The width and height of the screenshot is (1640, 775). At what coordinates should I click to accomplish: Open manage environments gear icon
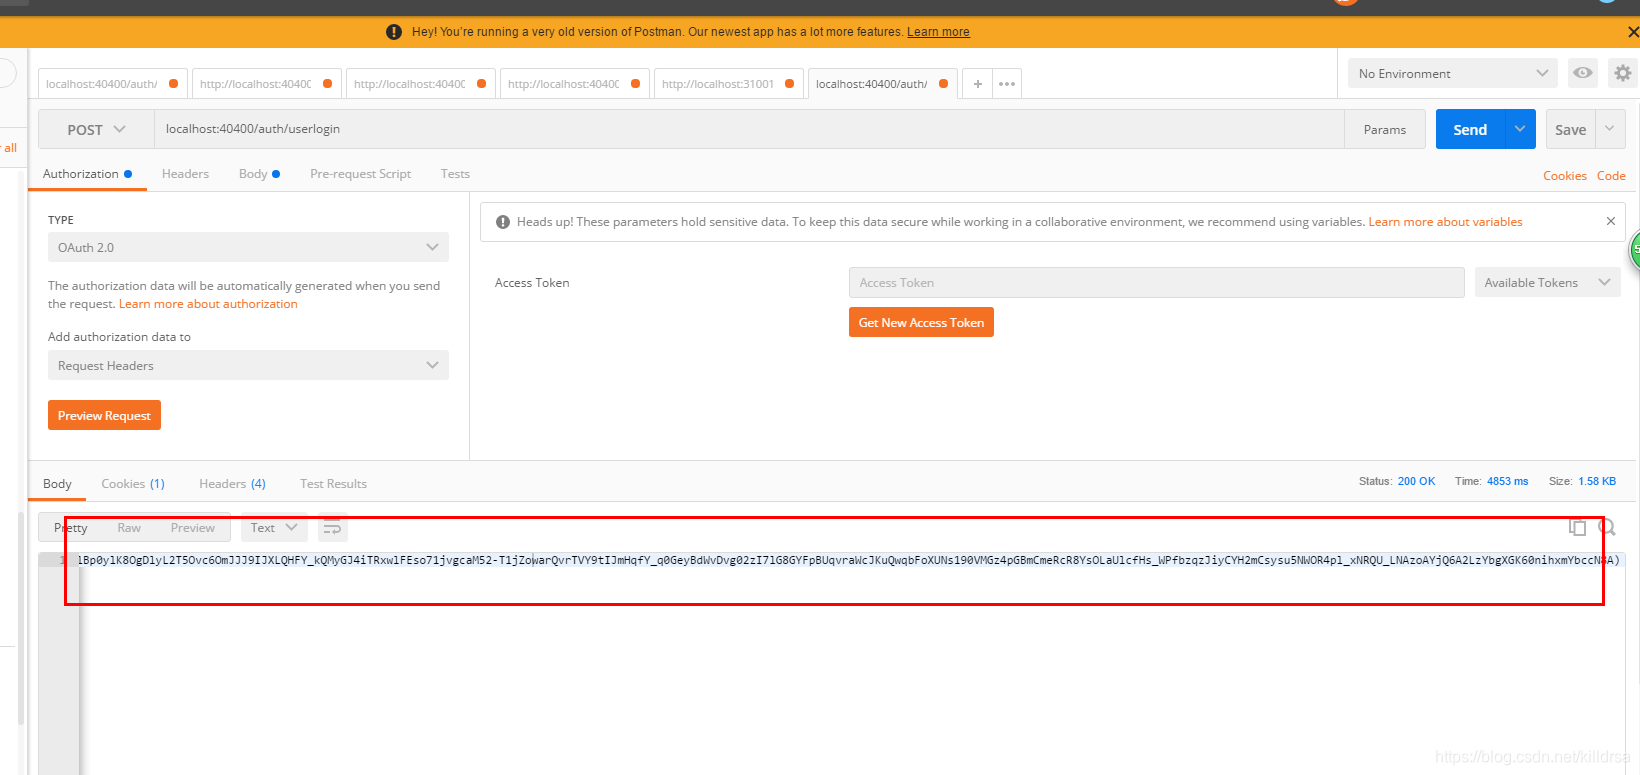1622,73
